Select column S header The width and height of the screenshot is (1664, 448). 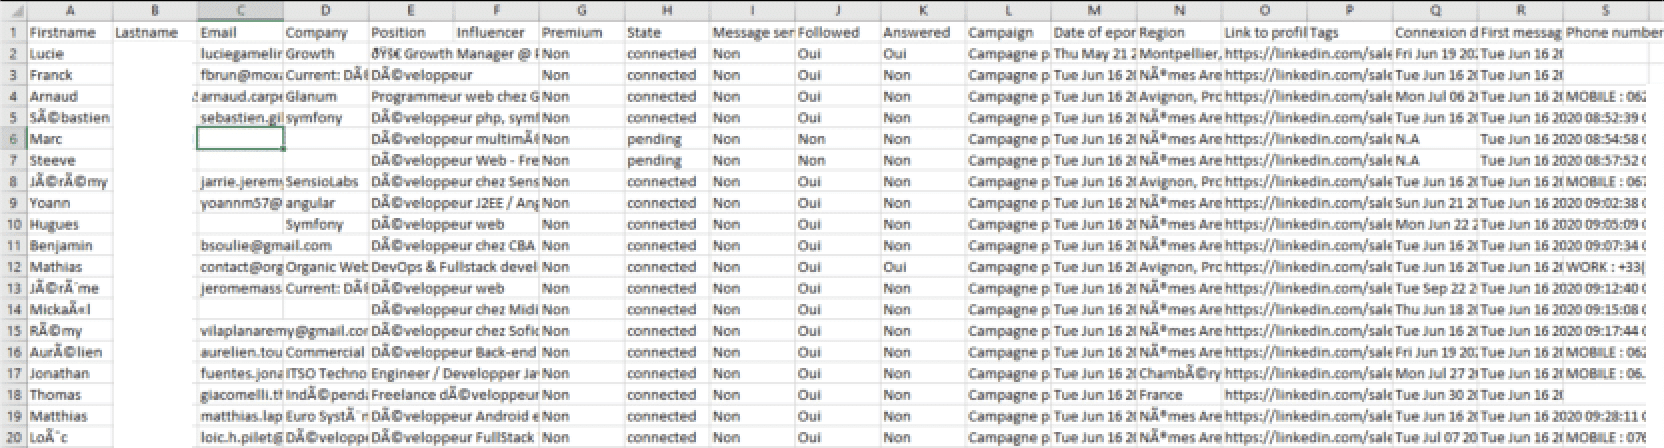(1605, 11)
